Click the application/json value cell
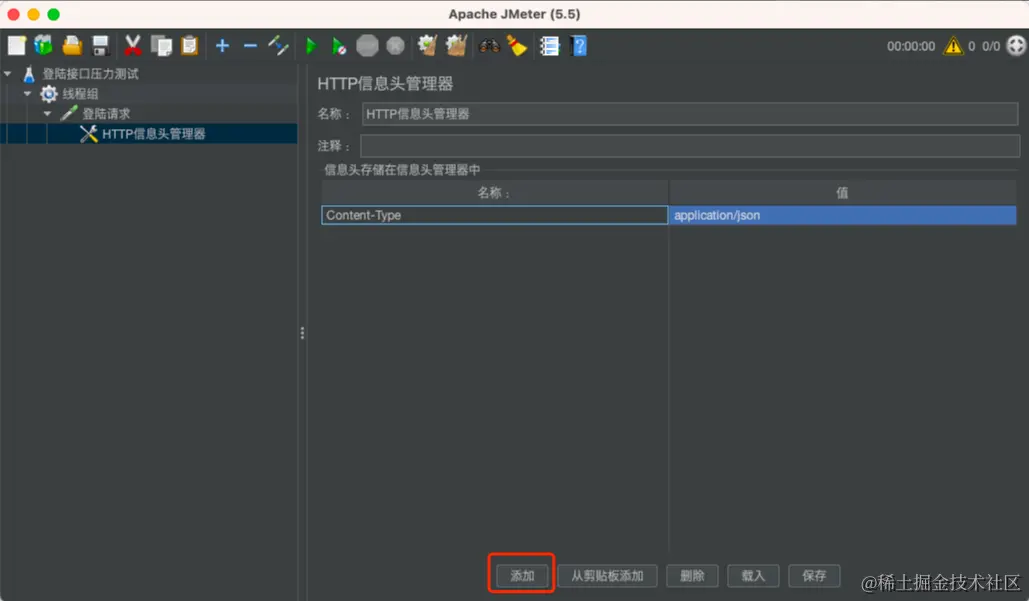 [843, 215]
